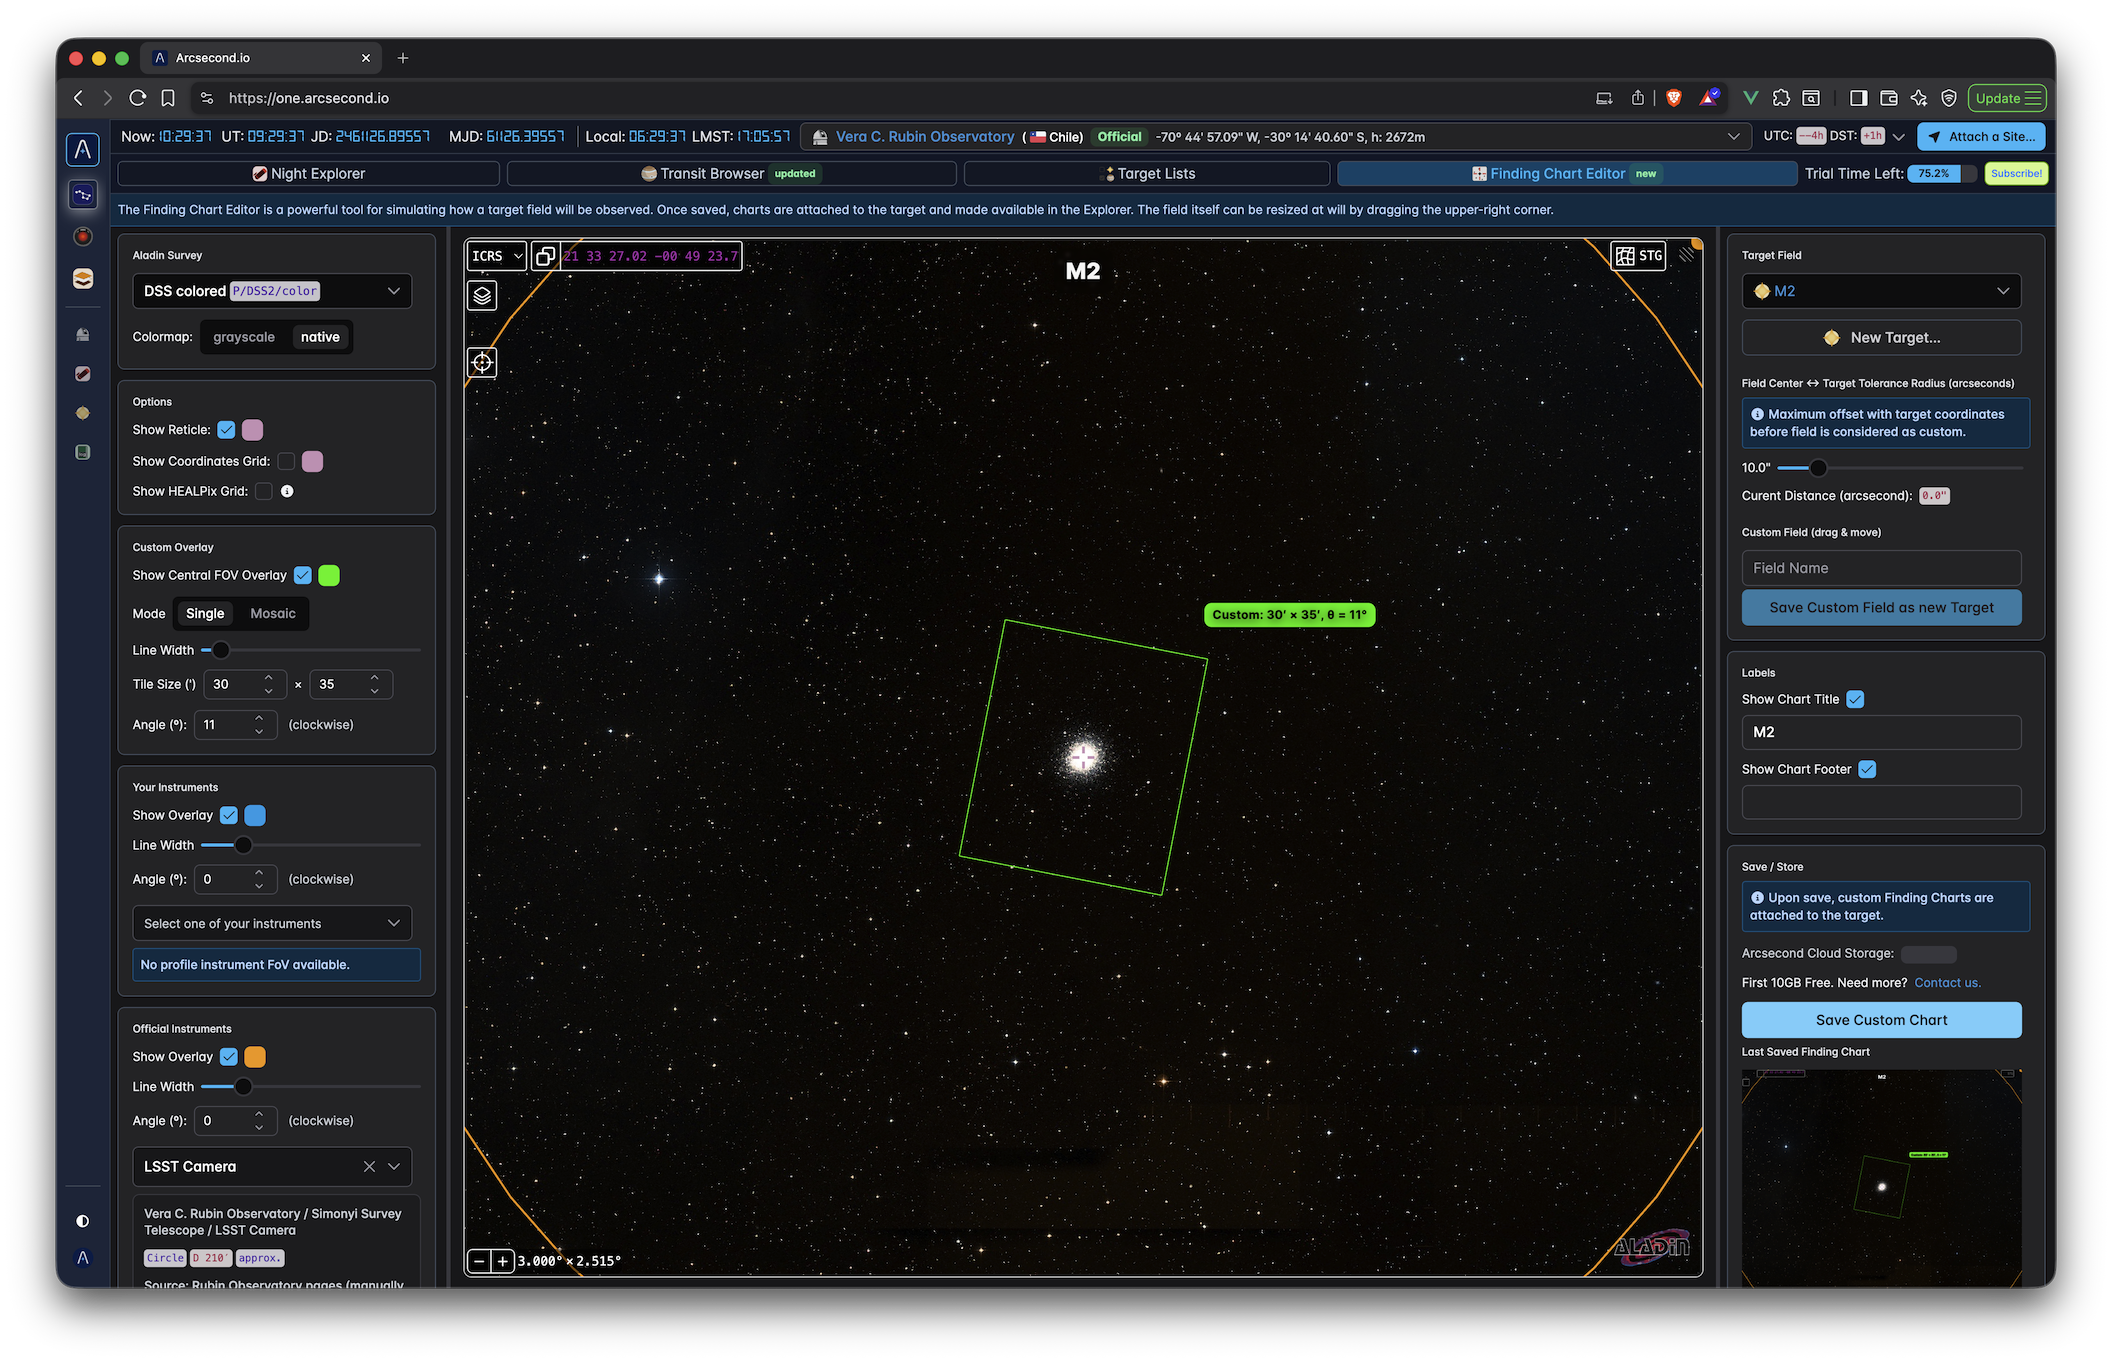Follow the Contact us link

[1947, 983]
